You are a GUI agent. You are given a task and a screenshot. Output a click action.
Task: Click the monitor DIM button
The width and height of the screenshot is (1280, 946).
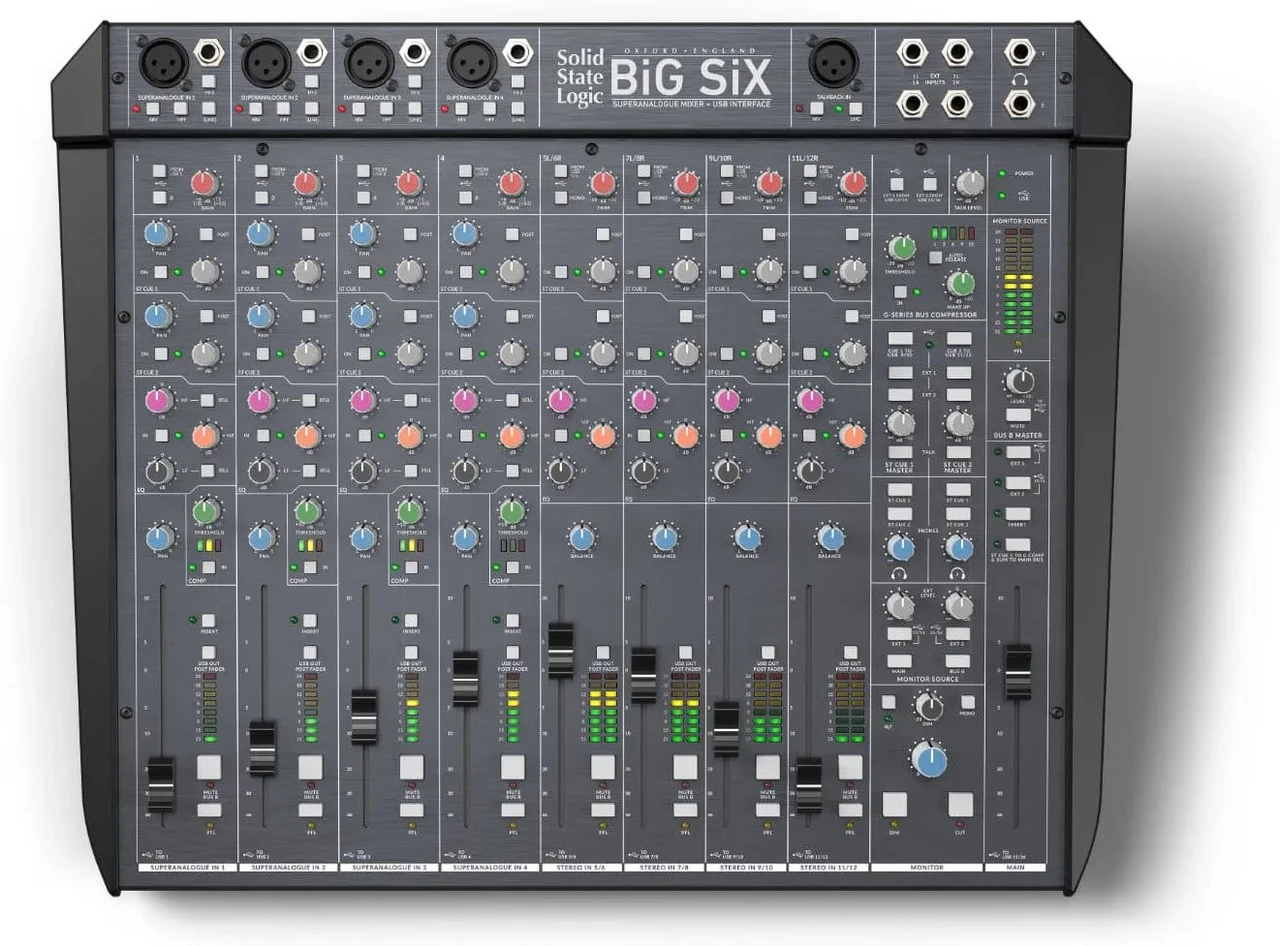coord(895,804)
